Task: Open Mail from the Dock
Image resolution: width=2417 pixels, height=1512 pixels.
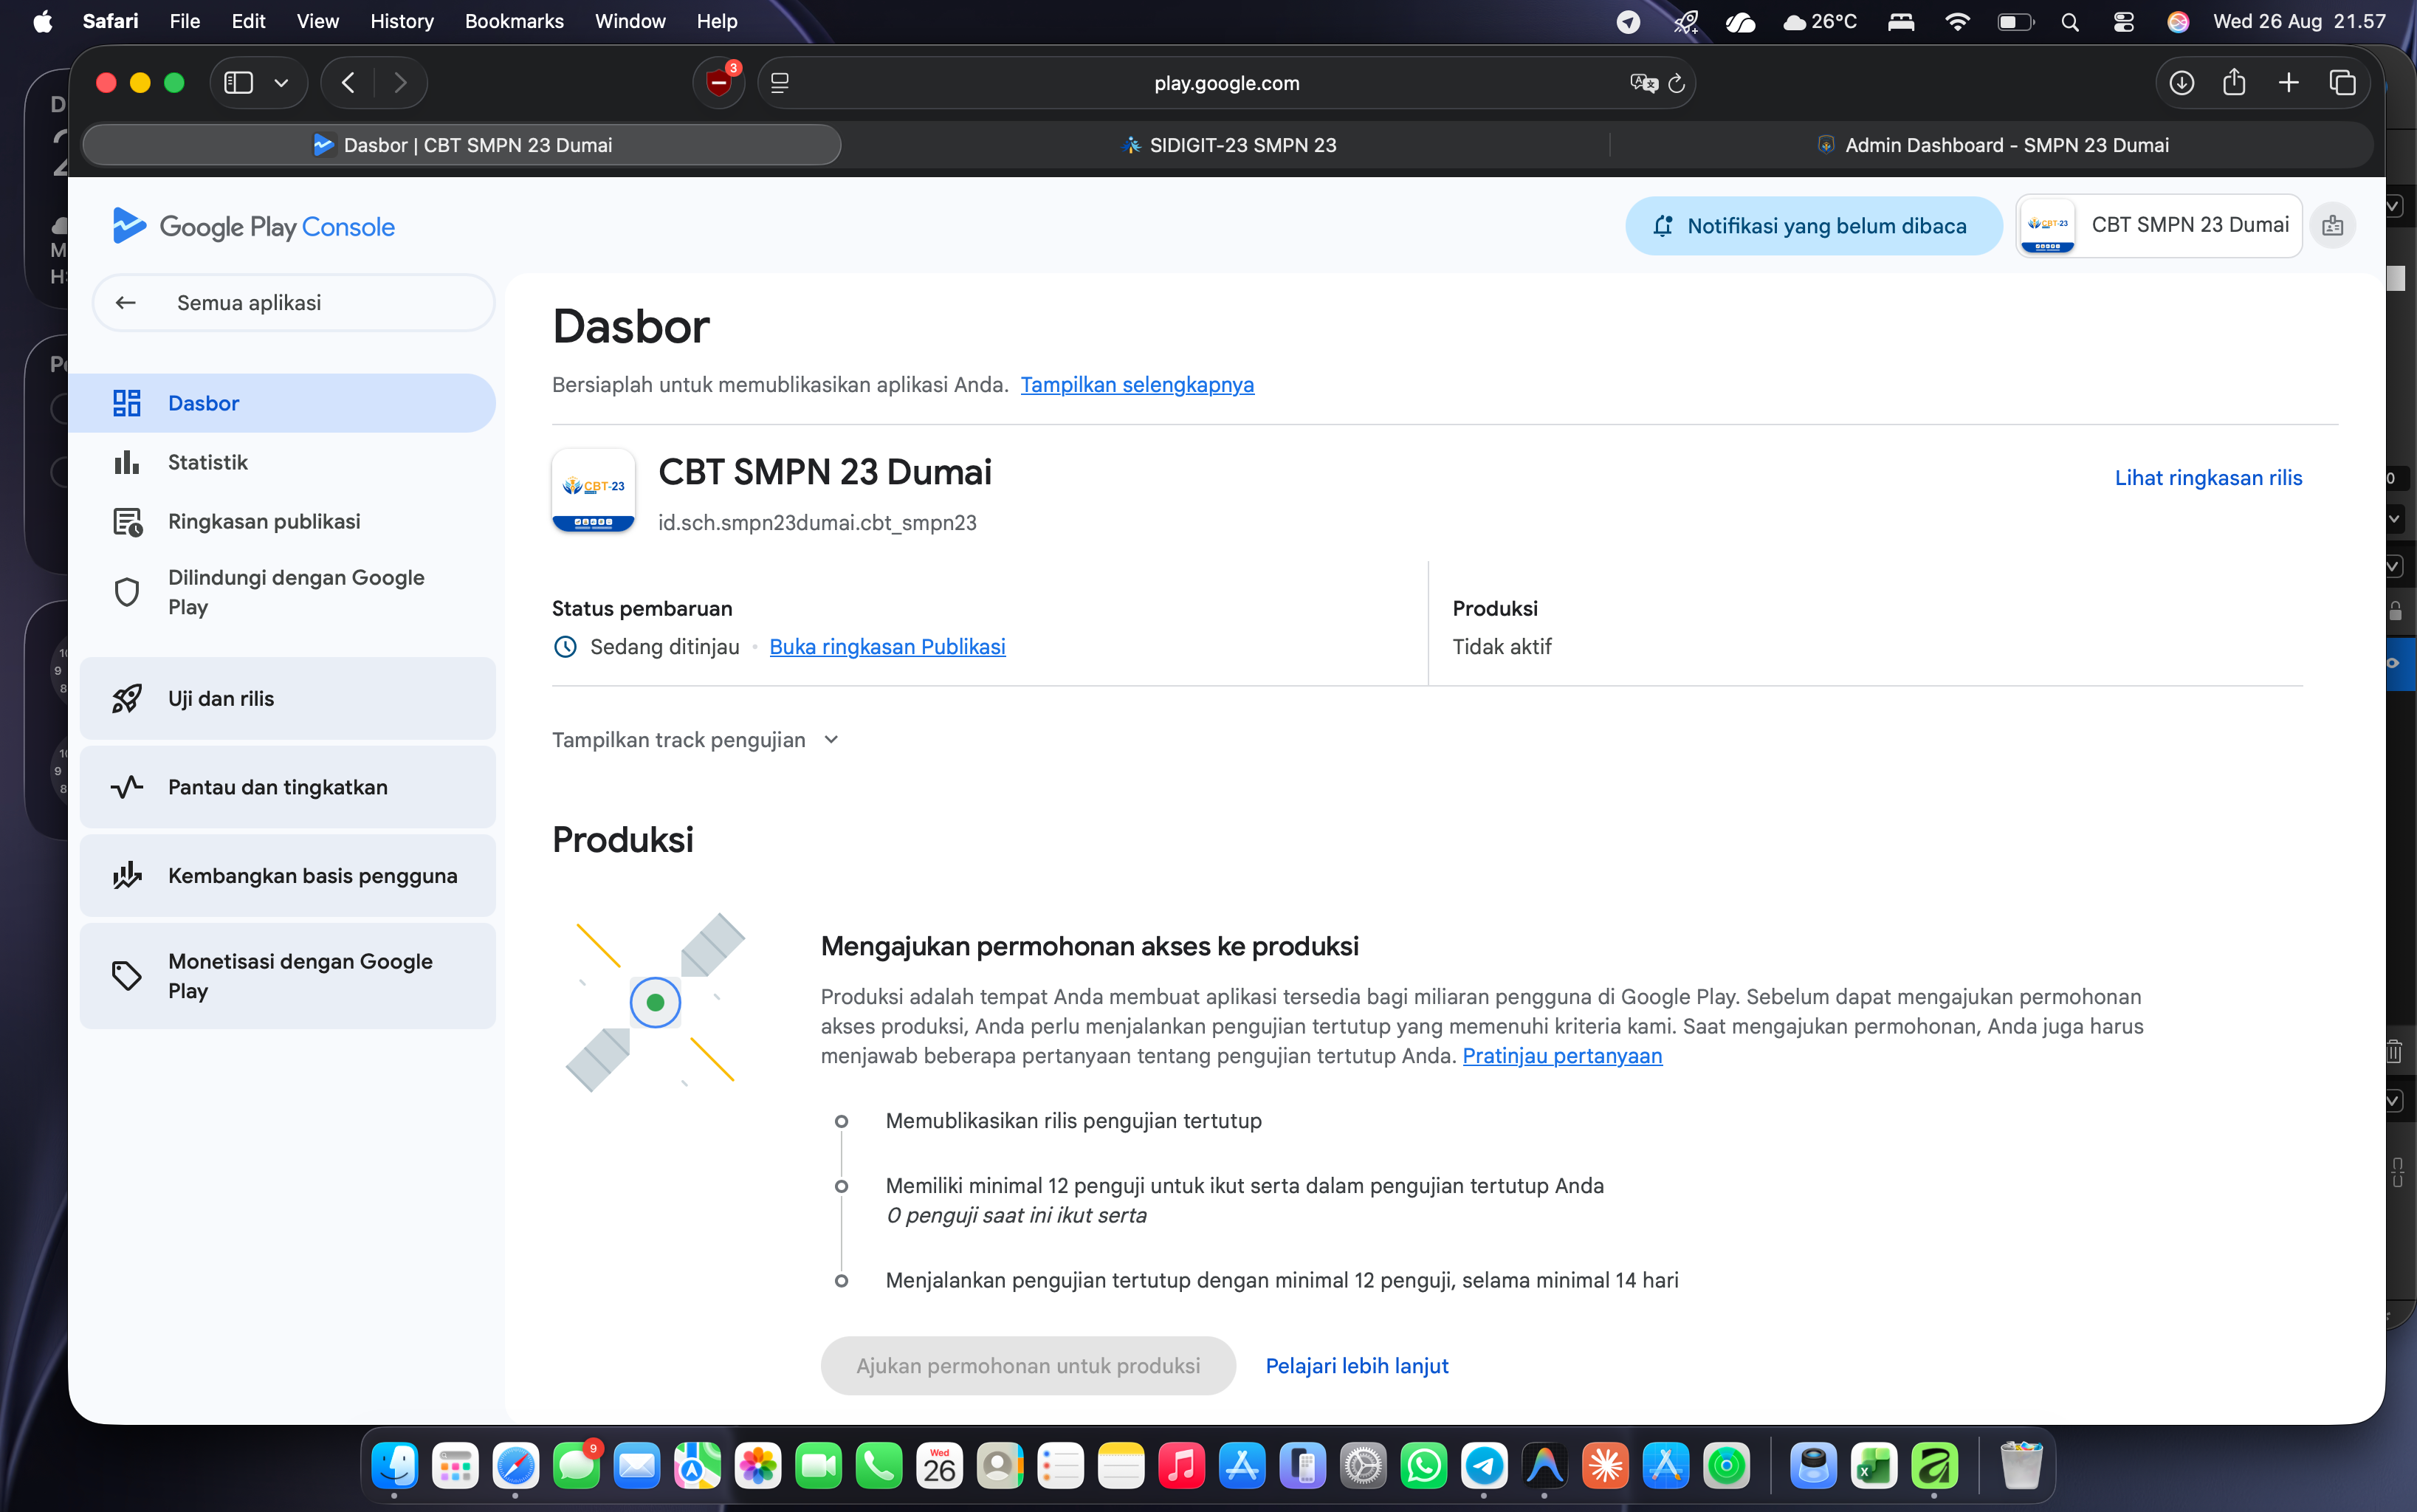Action: click(637, 1466)
